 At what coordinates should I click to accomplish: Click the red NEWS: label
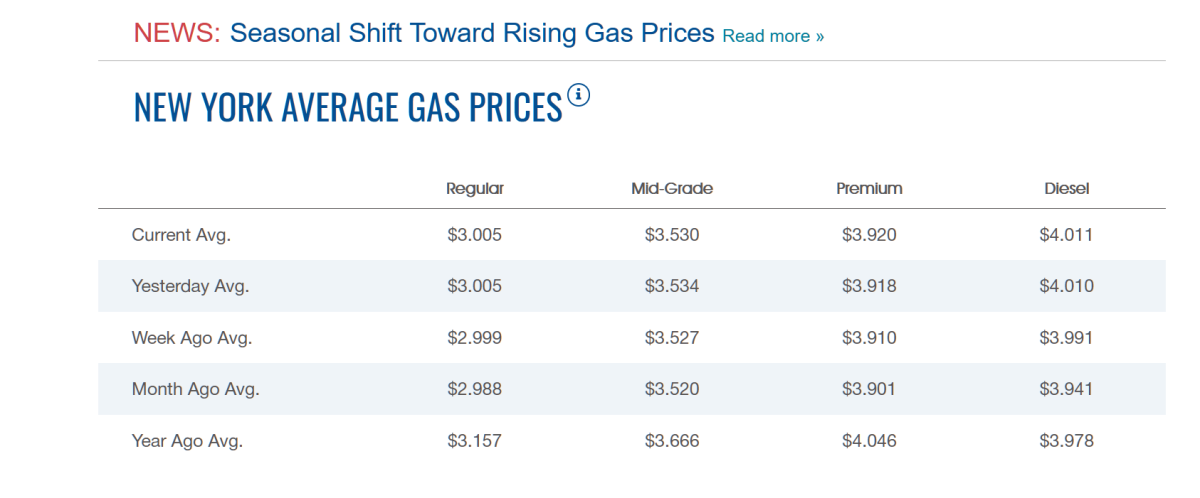pos(176,33)
